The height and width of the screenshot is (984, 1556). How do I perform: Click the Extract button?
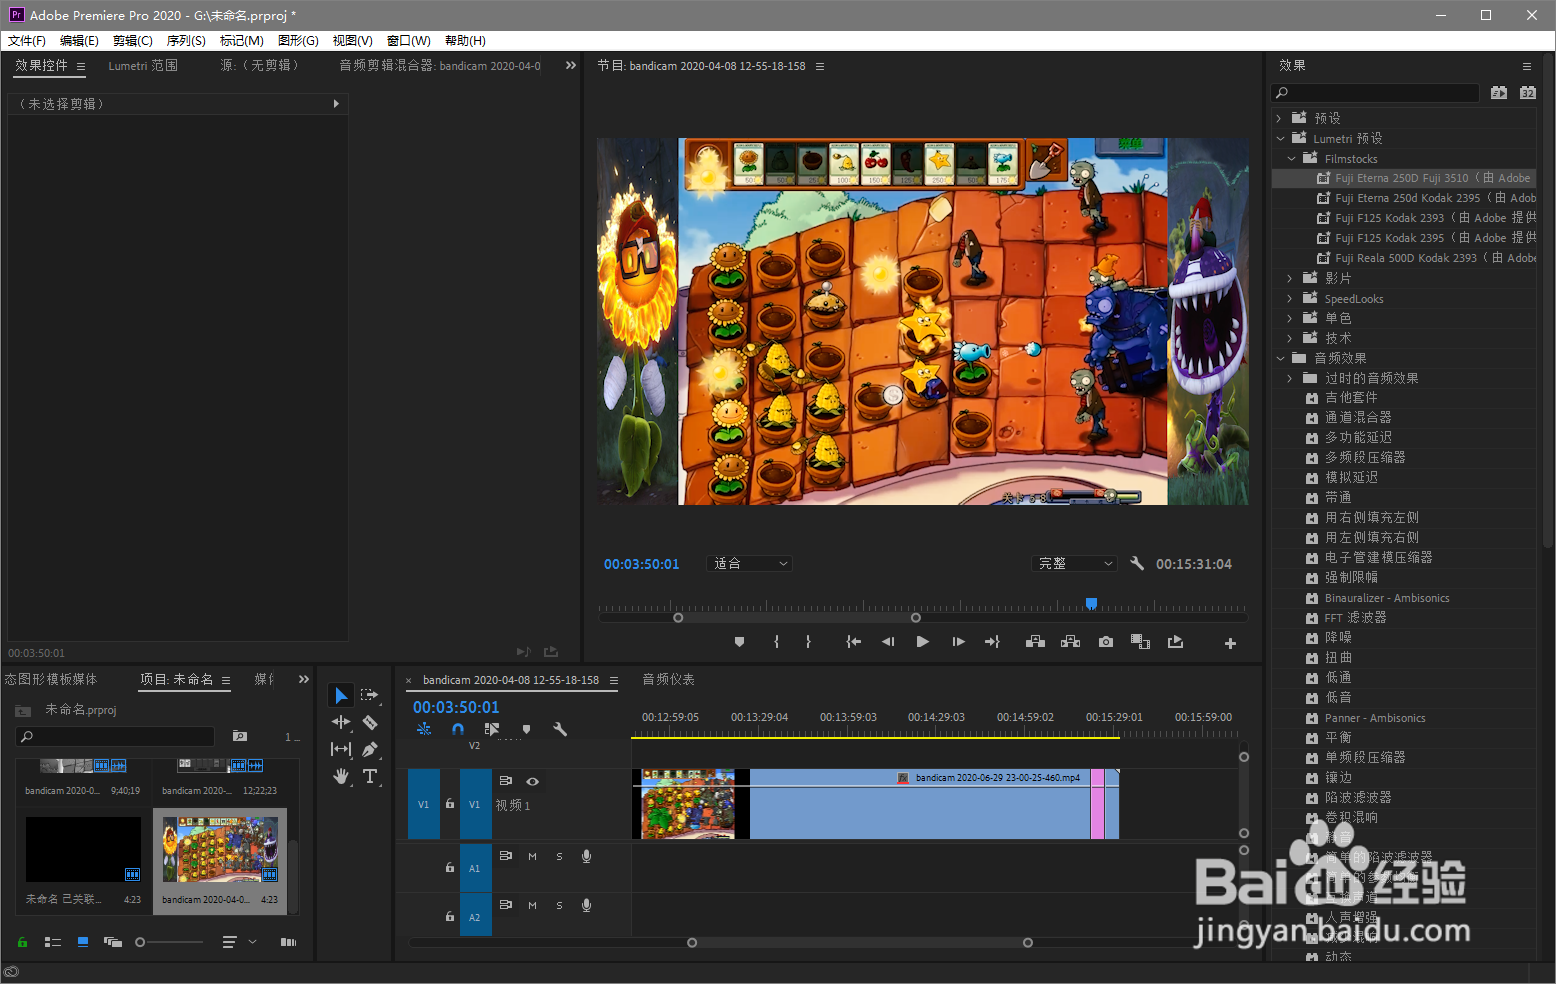(x=1070, y=642)
